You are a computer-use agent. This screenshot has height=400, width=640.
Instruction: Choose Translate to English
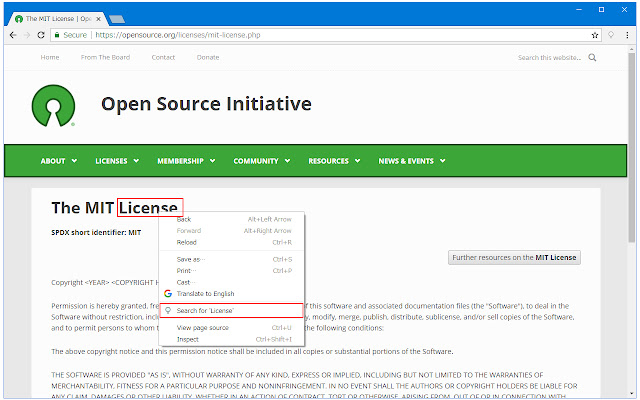tap(231, 293)
